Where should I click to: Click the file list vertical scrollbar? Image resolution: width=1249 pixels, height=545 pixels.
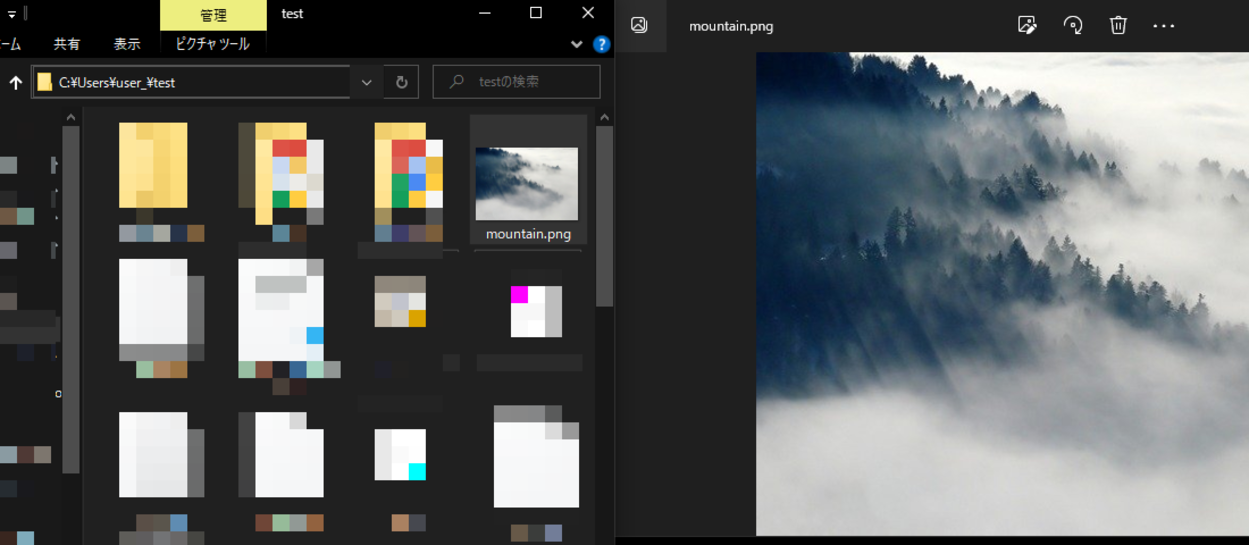click(604, 215)
